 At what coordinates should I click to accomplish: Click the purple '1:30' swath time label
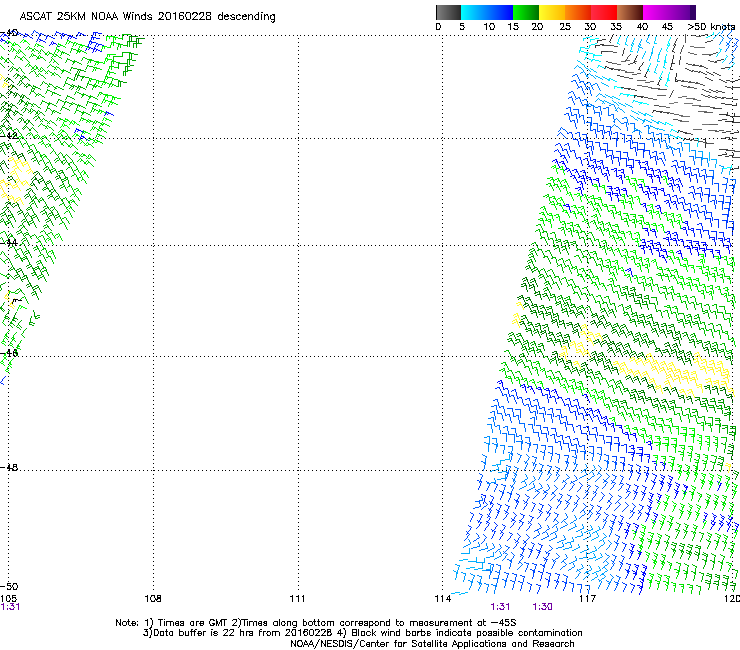coord(542,607)
